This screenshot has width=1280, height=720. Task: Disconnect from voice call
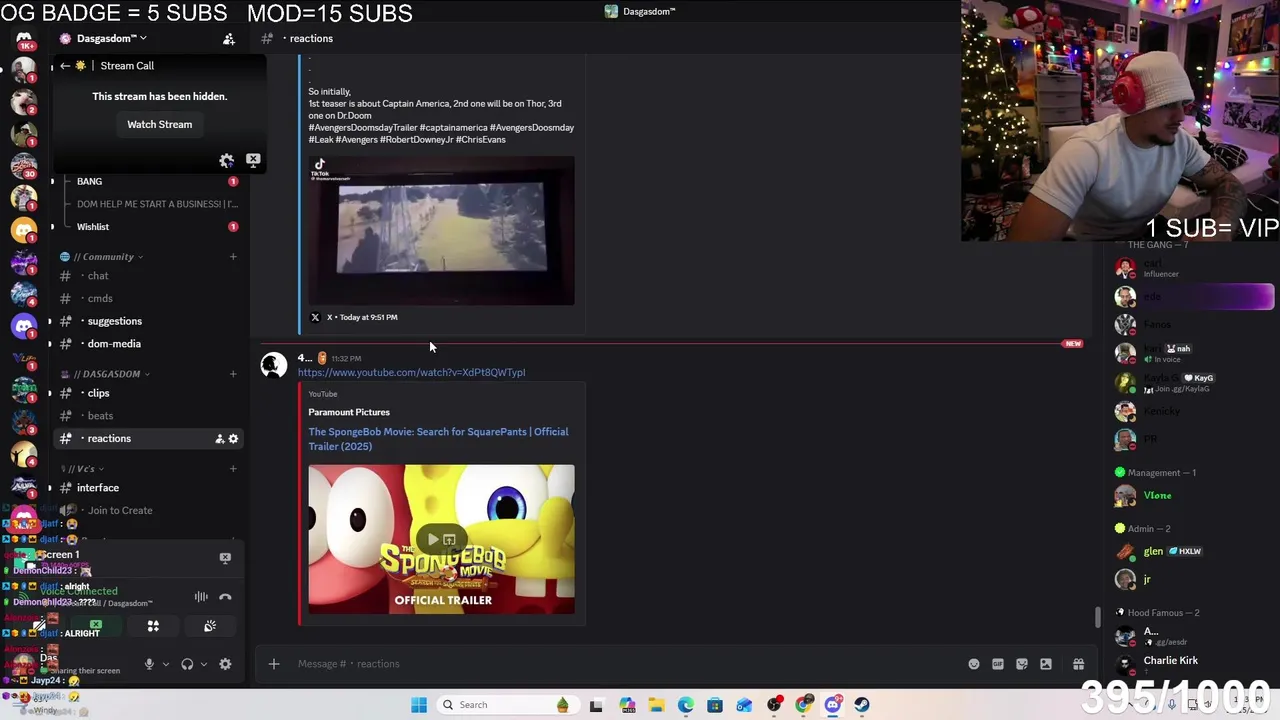click(x=225, y=597)
